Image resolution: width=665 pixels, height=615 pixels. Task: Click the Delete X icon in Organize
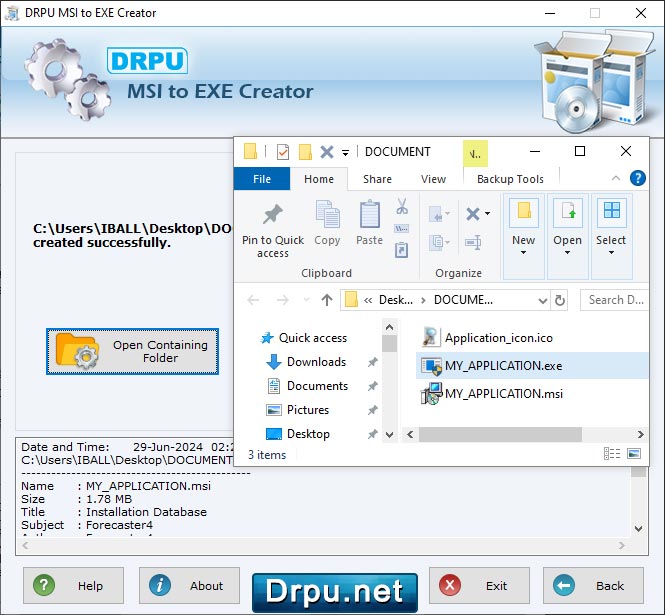click(x=472, y=214)
